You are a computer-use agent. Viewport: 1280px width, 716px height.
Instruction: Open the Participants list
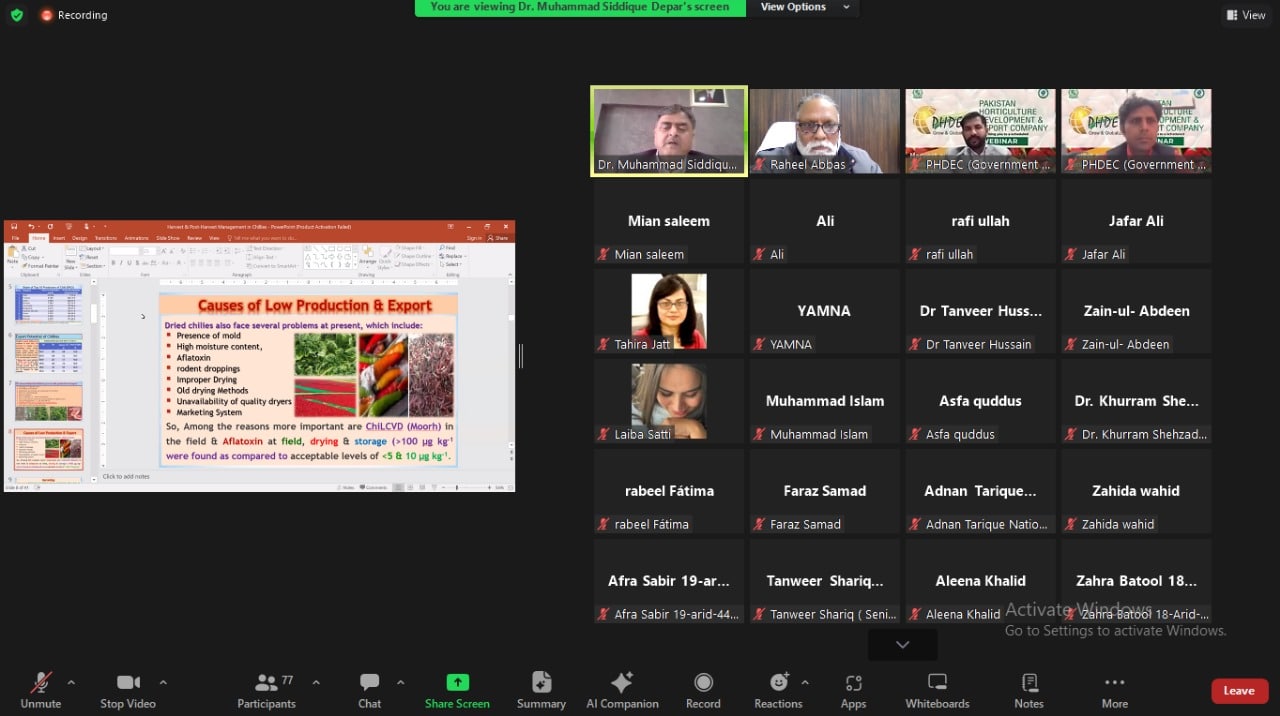click(x=266, y=689)
